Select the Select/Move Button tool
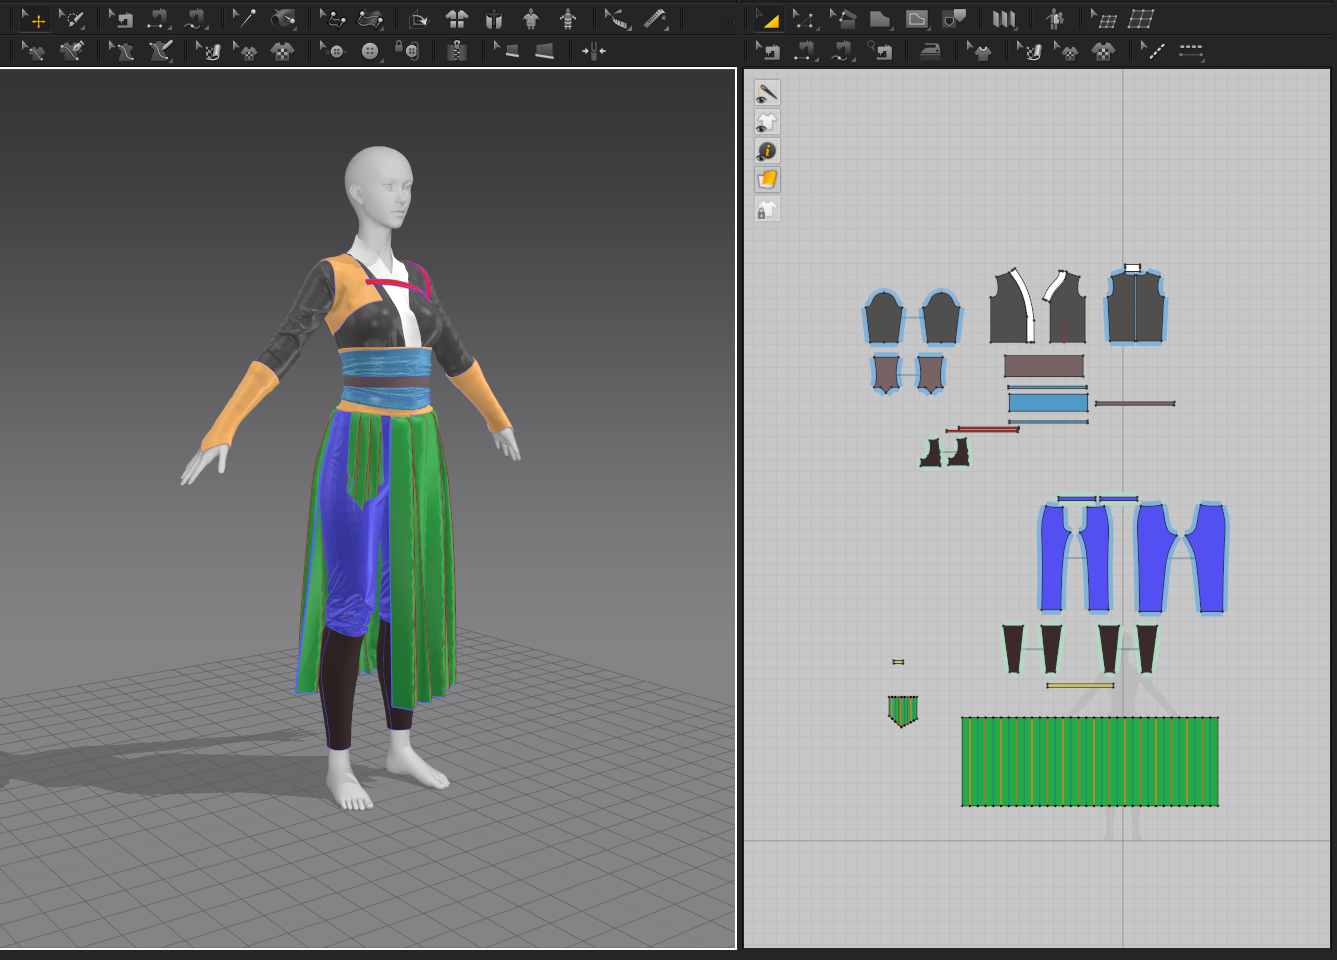The width and height of the screenshot is (1337, 960). click(x=332, y=51)
